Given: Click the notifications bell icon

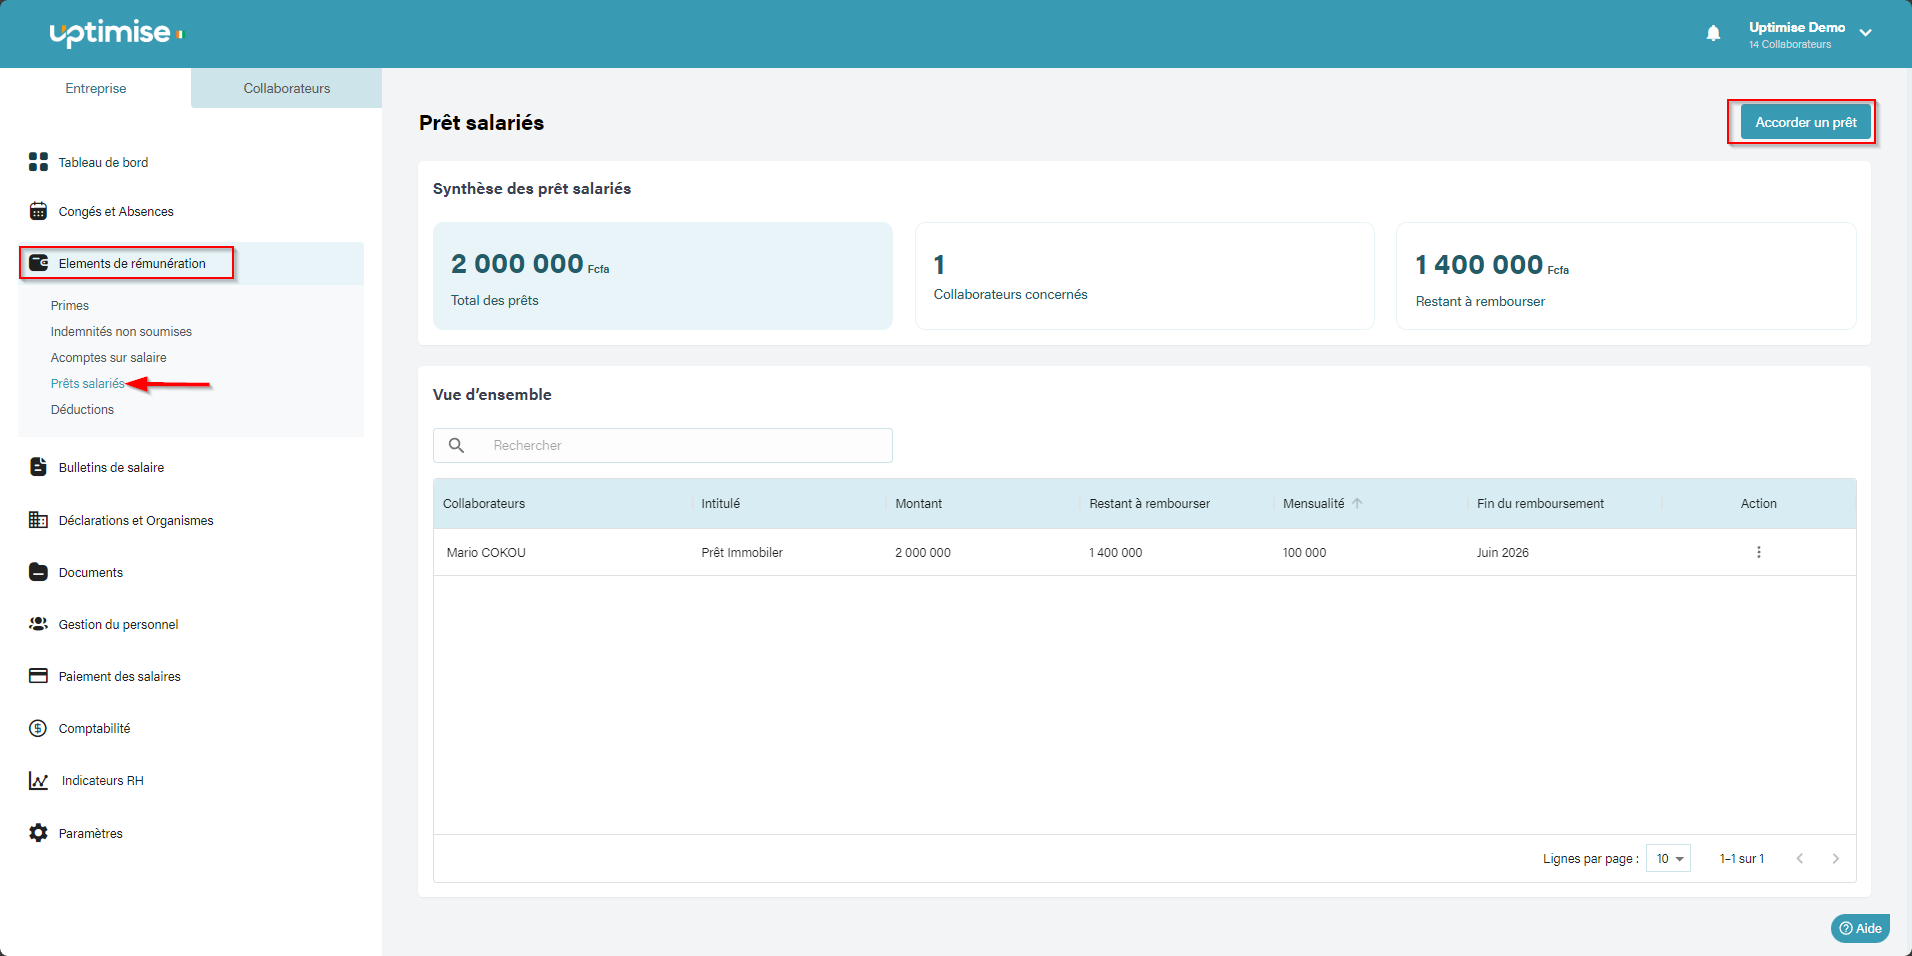Looking at the screenshot, I should pyautogui.click(x=1713, y=34).
